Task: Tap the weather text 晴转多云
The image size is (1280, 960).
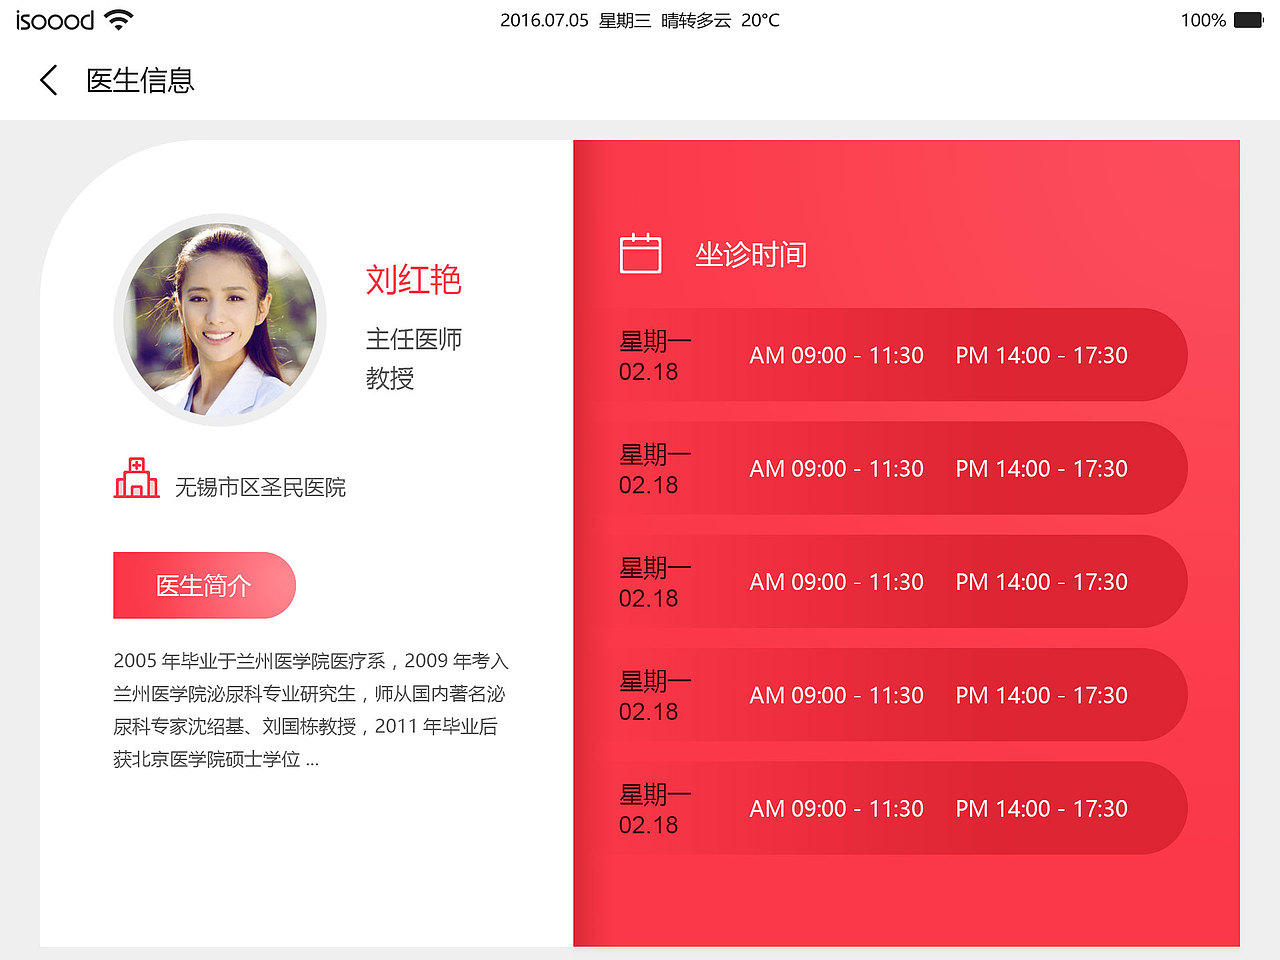Action: pyautogui.click(x=696, y=20)
